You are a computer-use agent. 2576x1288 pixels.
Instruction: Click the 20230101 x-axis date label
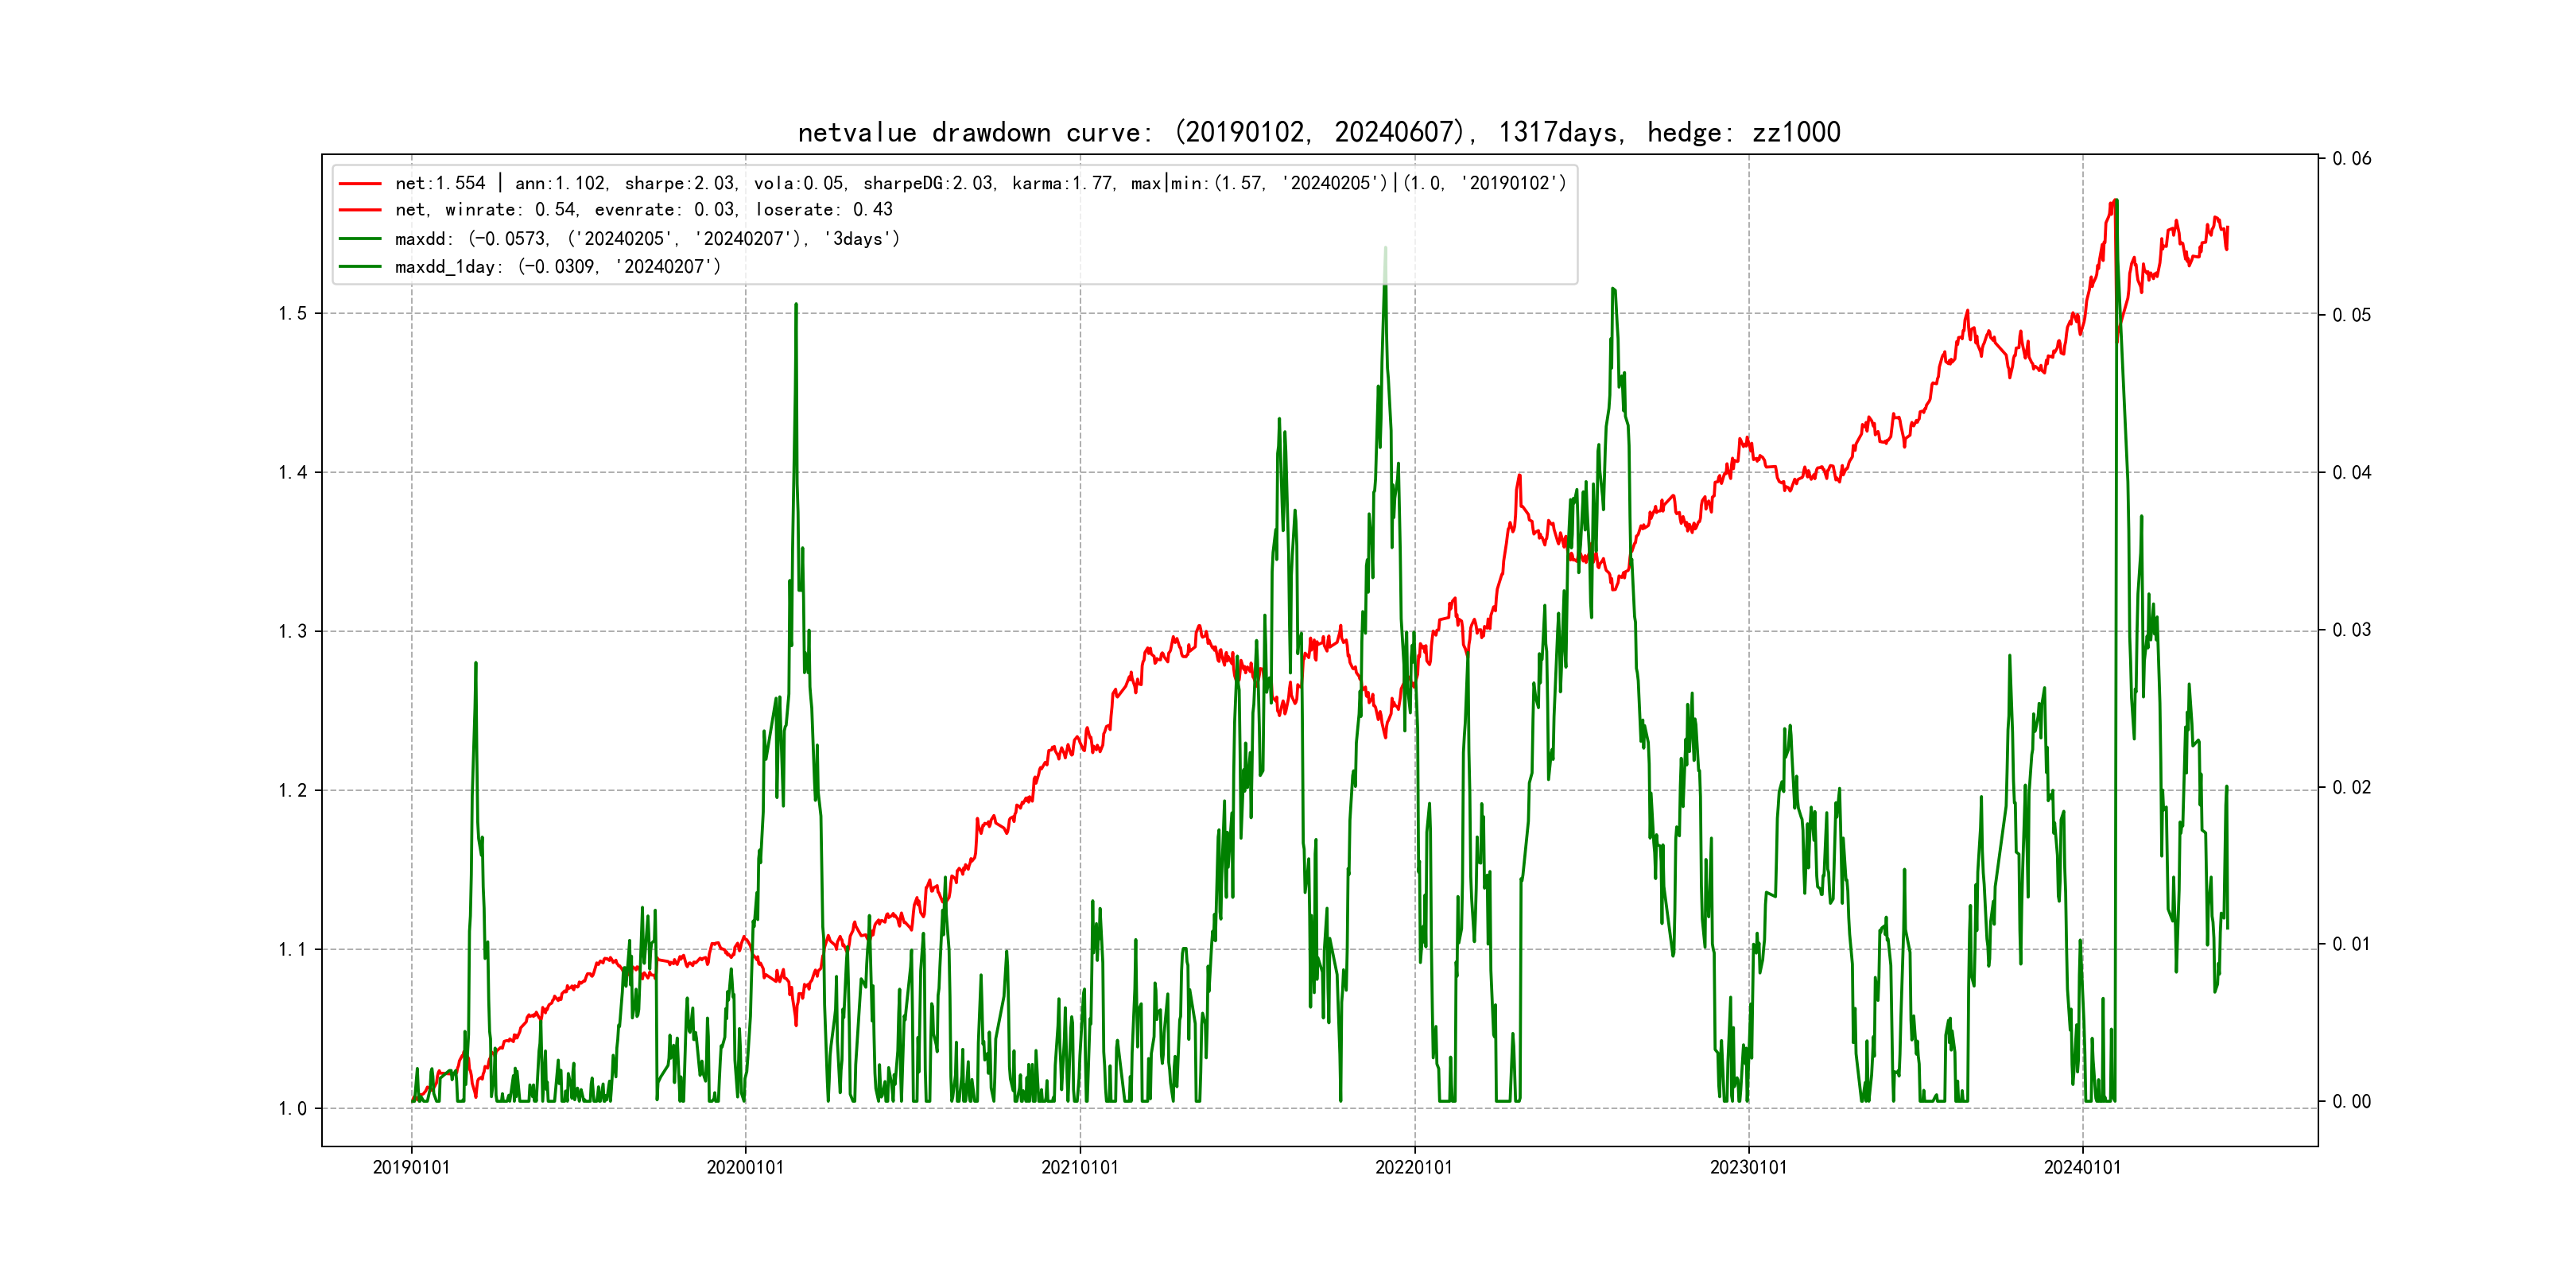tap(1748, 1168)
